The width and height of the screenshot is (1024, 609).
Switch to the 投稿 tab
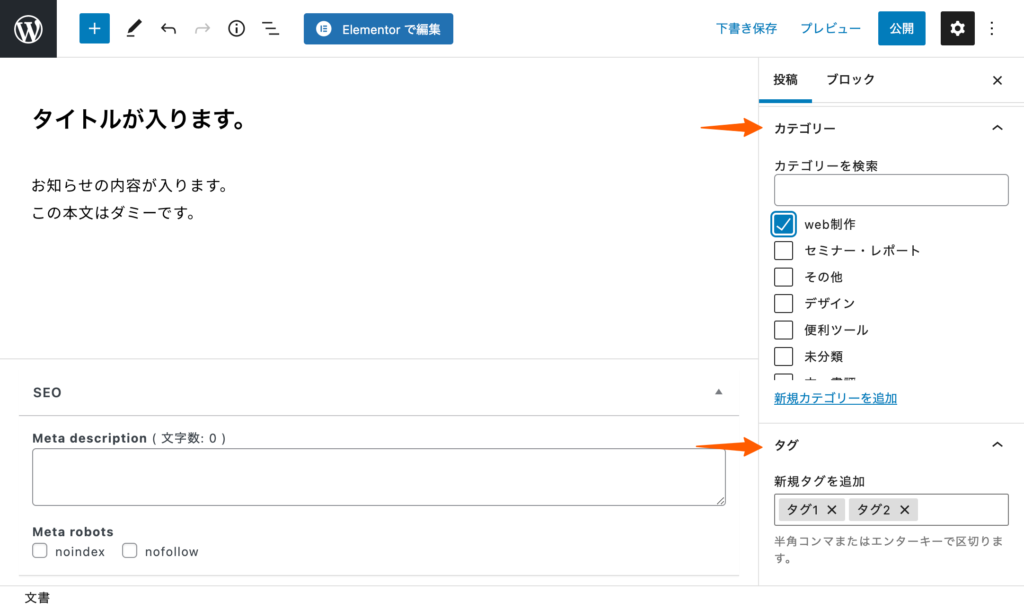pos(785,80)
